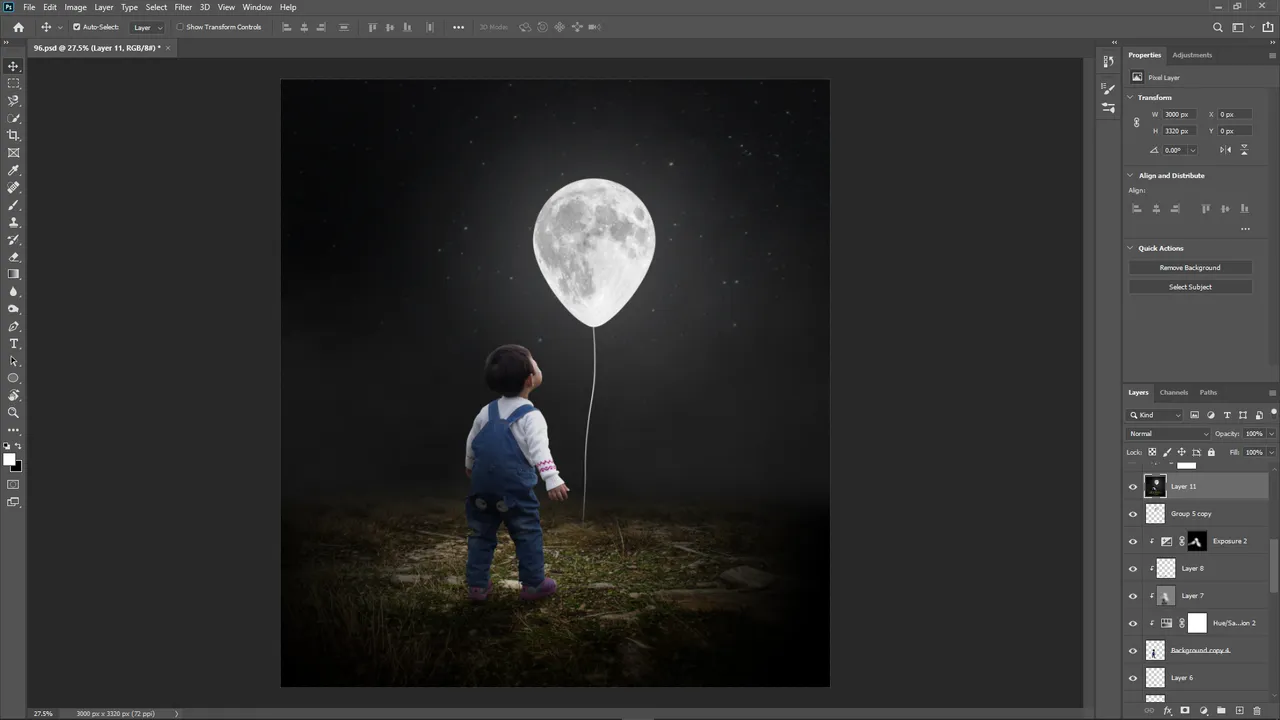Screen dimensions: 1280x720
Task: Select the Path Selection tool
Action: [x=13, y=361]
